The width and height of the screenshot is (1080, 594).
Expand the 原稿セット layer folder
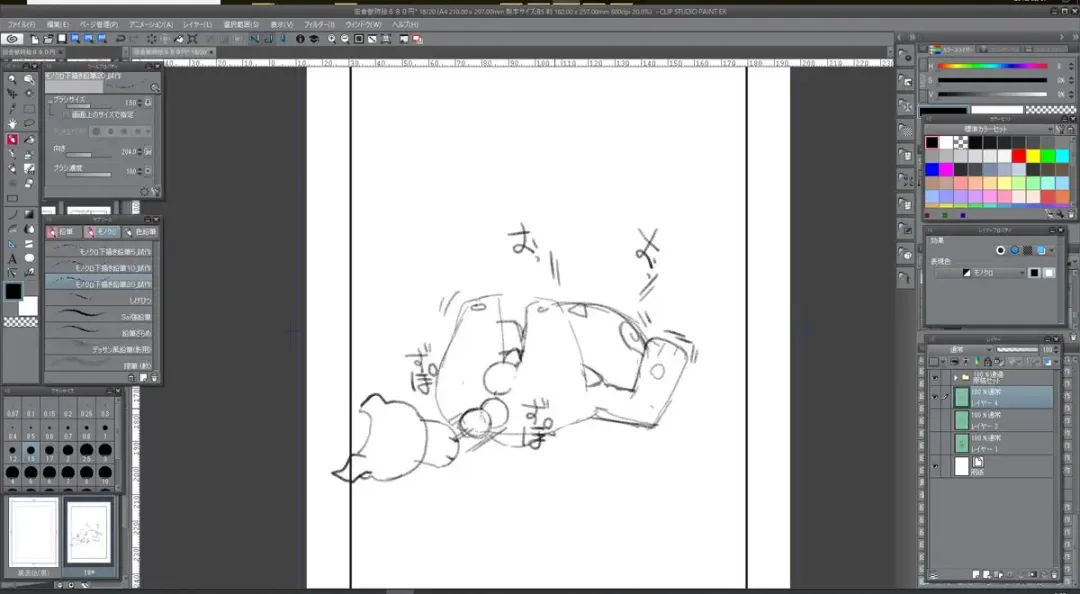(955, 378)
